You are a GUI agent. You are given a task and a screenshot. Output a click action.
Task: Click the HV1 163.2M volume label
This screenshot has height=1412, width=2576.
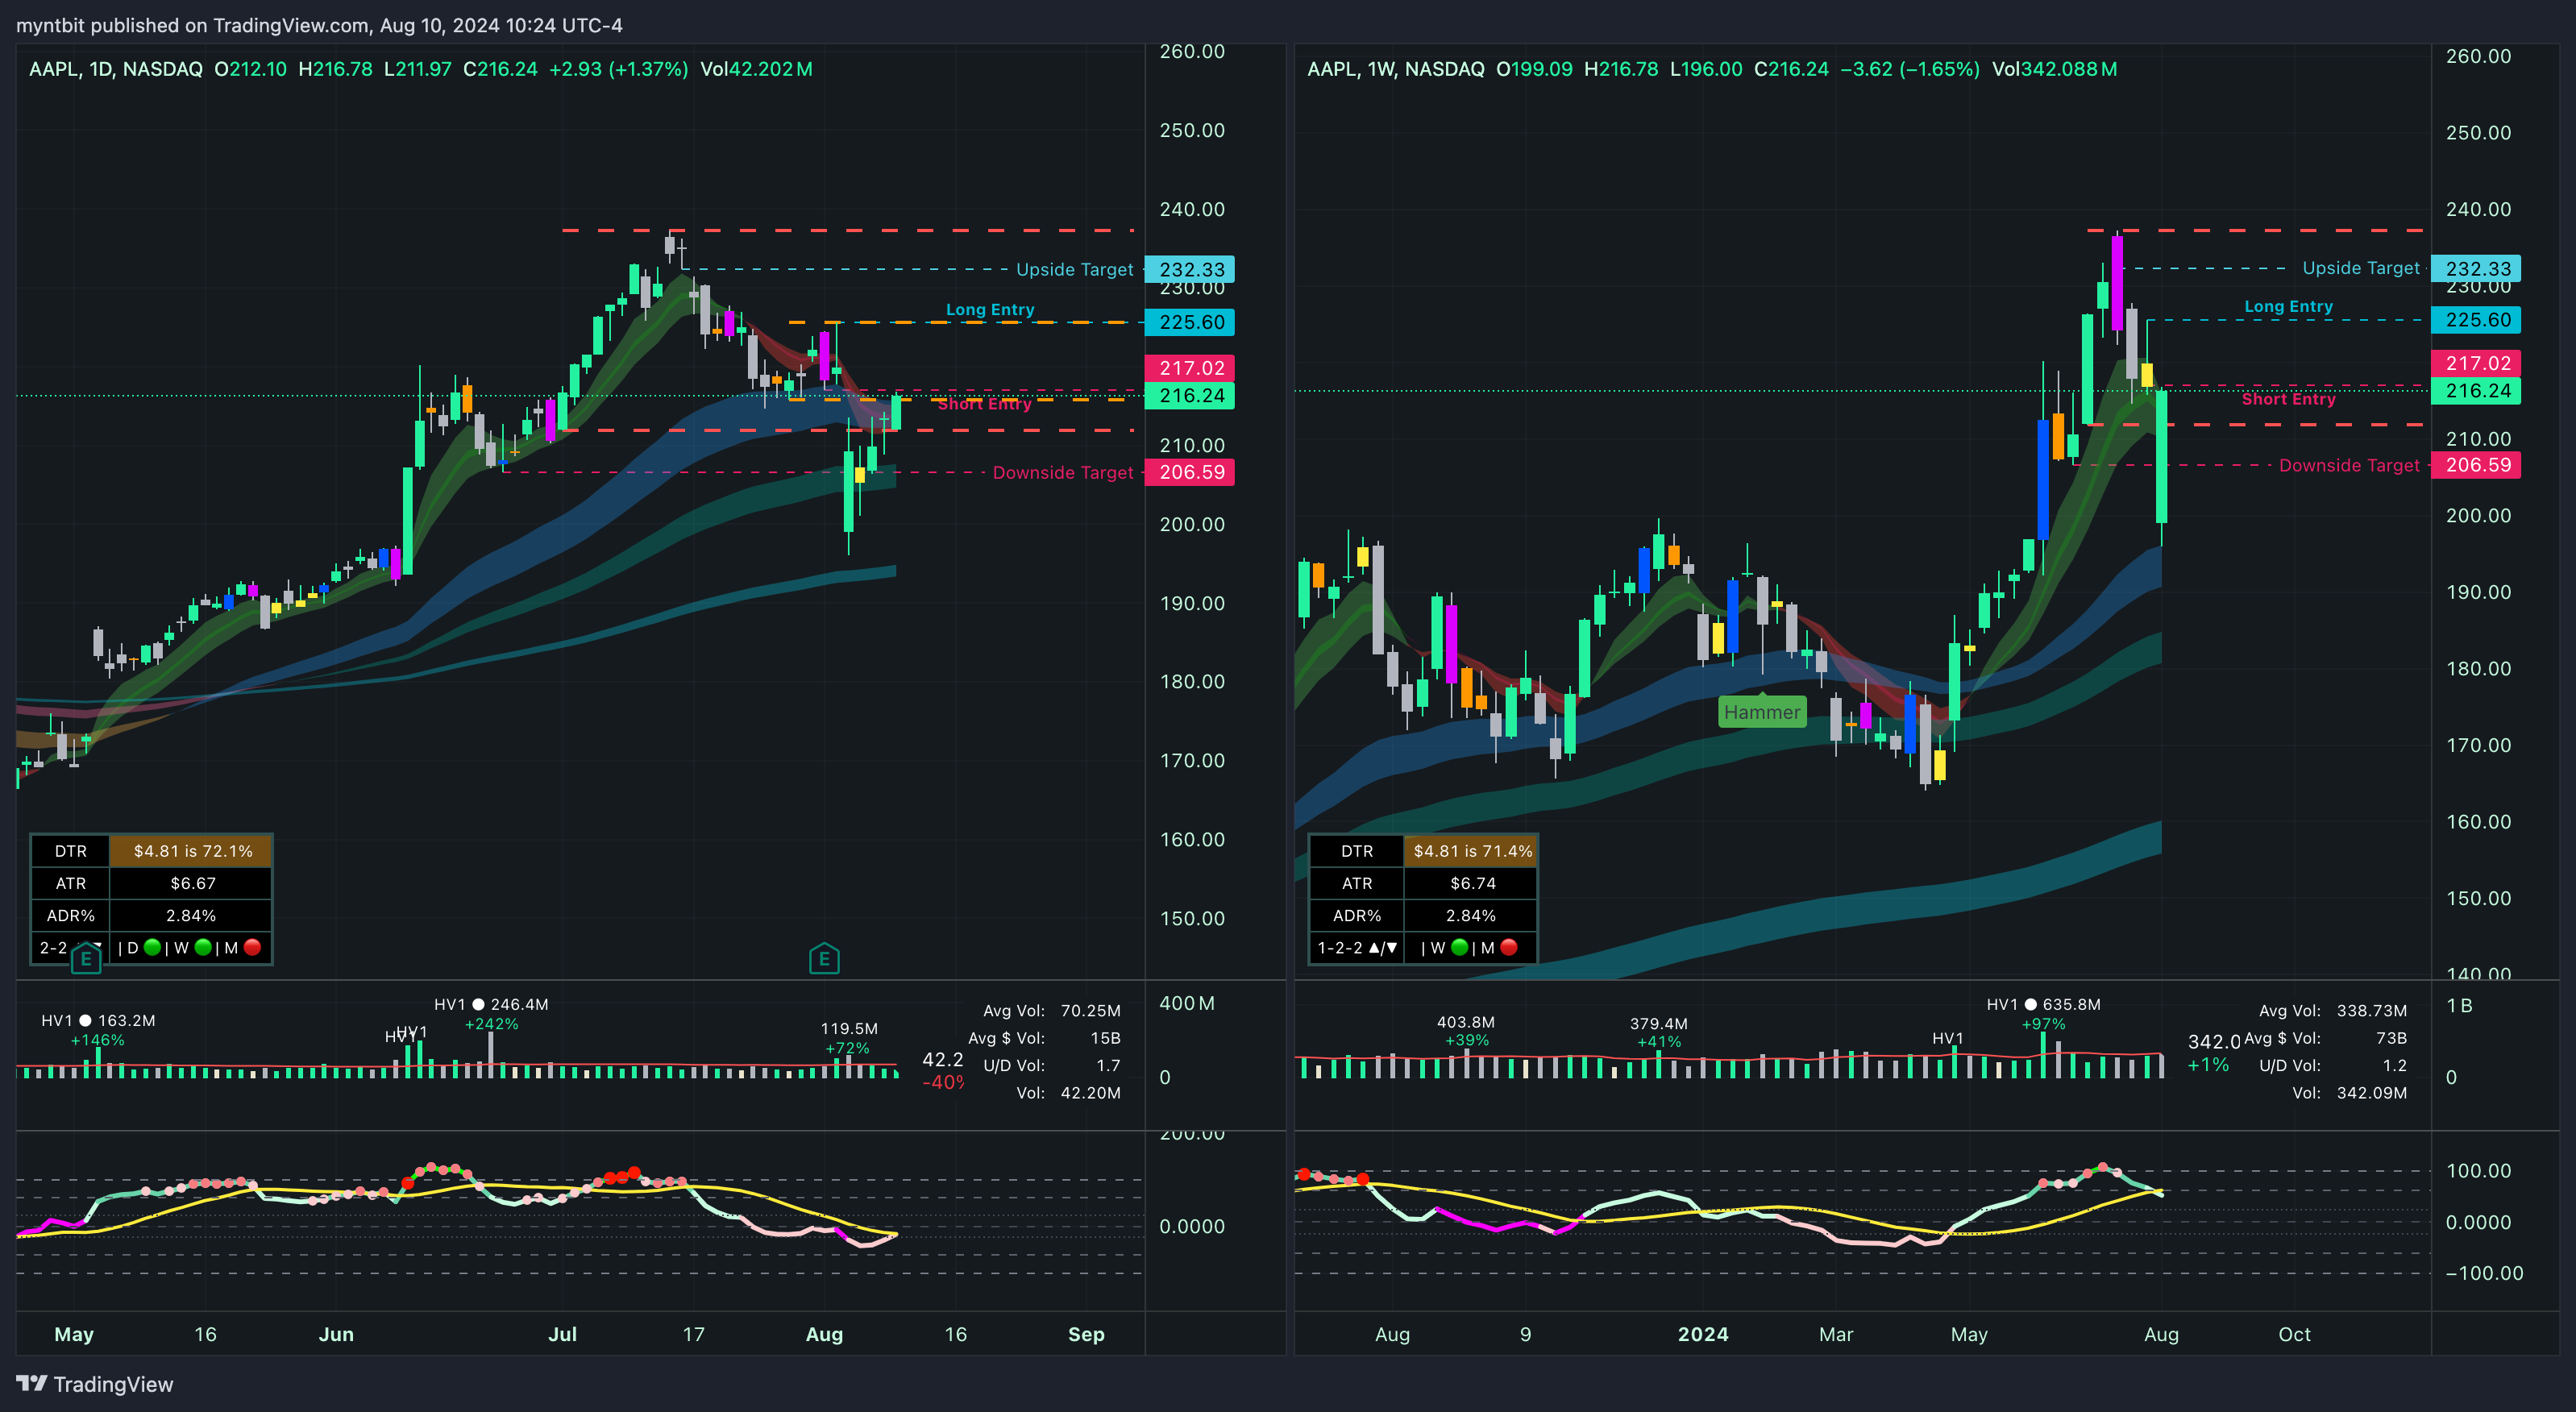click(x=98, y=1020)
